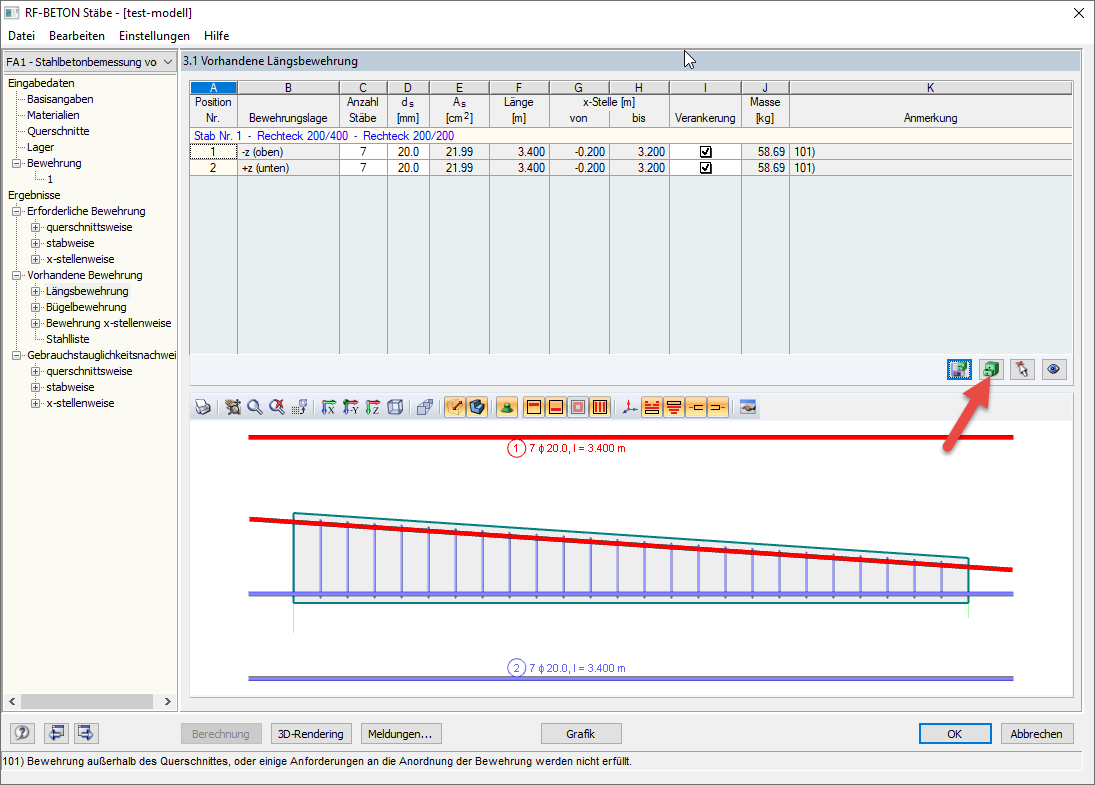This screenshot has width=1095, height=785.
Task: Click the 3D-Rendering button
Action: click(x=311, y=734)
